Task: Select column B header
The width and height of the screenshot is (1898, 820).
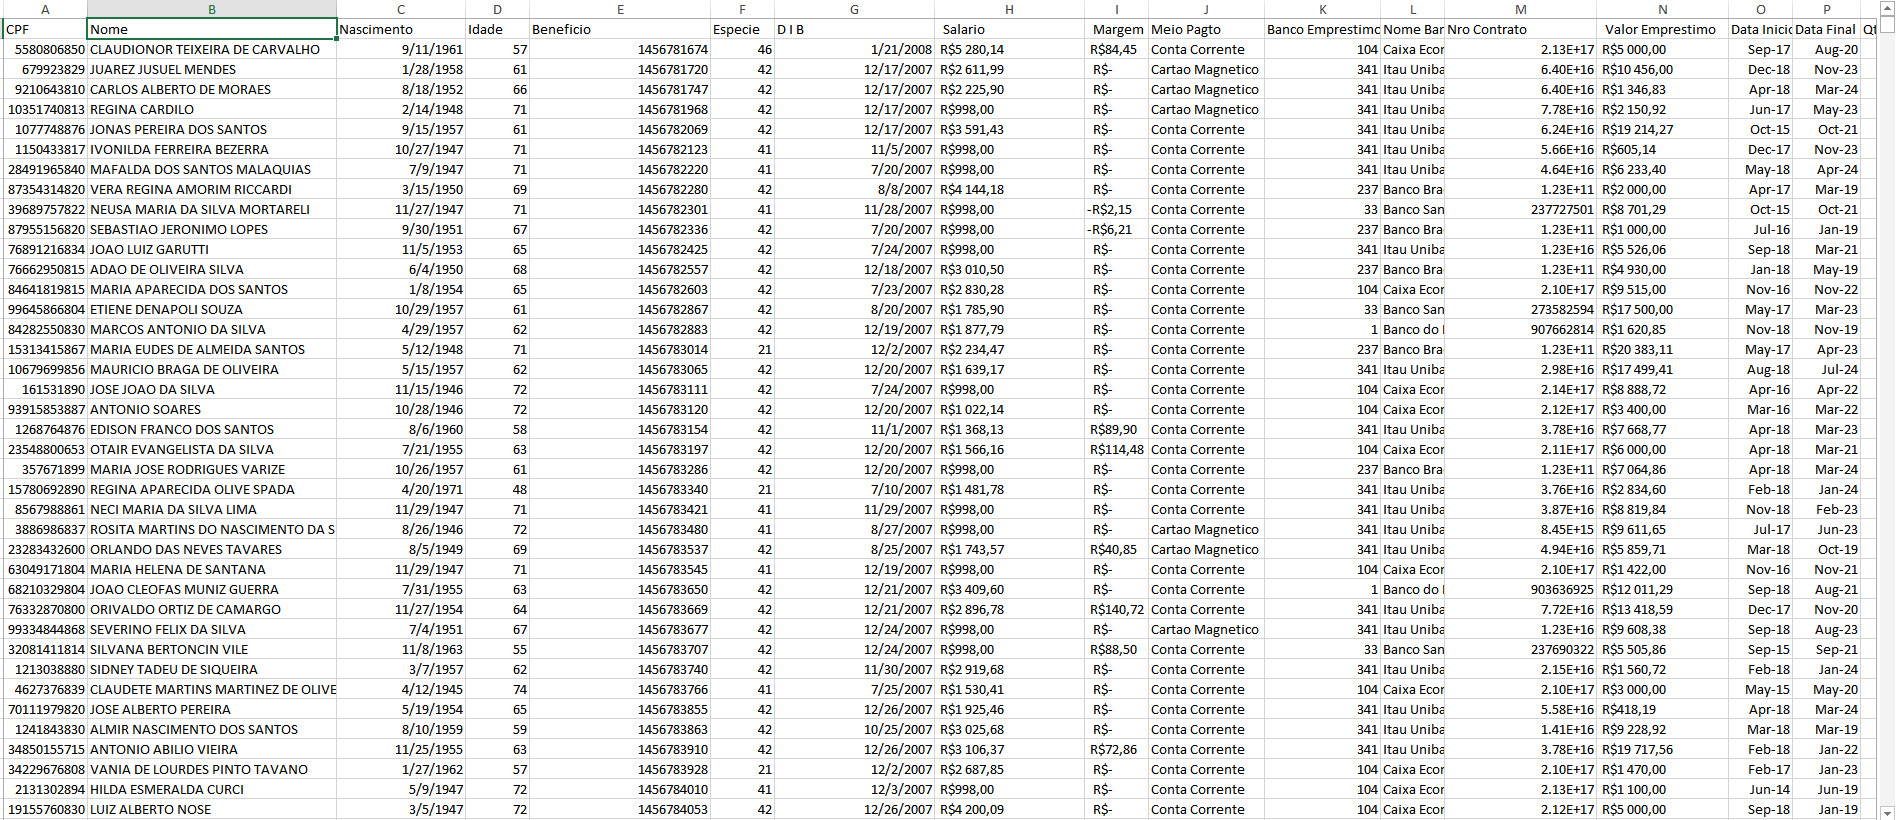Action: 211,9
